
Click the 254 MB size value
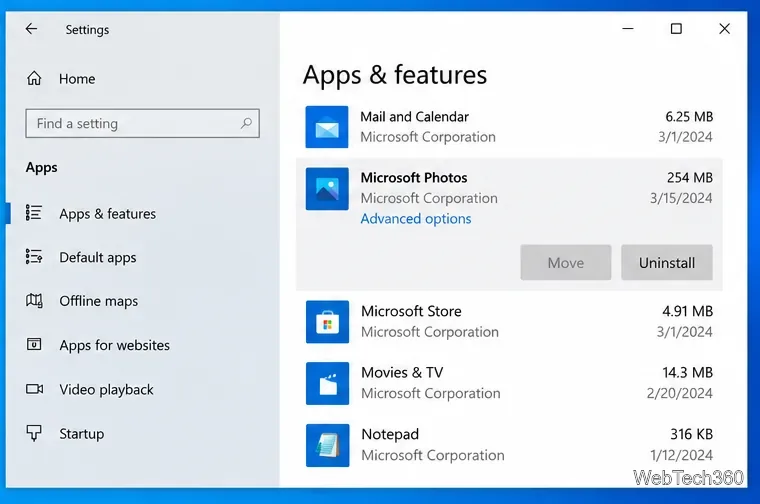(690, 178)
